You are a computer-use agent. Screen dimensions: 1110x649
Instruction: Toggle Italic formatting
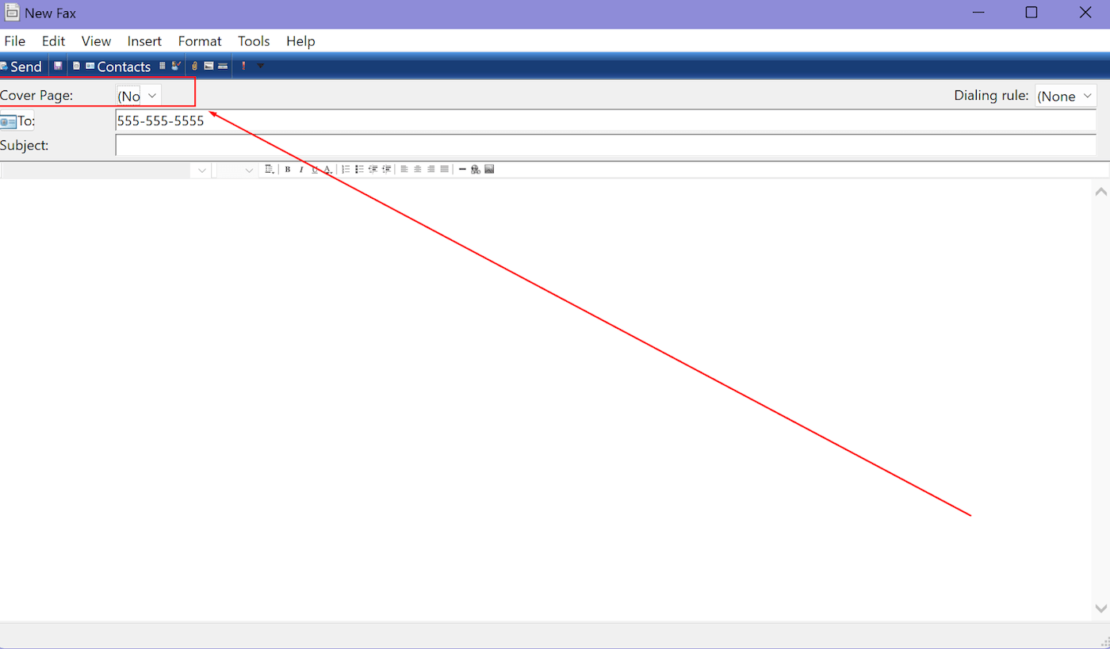click(x=301, y=170)
